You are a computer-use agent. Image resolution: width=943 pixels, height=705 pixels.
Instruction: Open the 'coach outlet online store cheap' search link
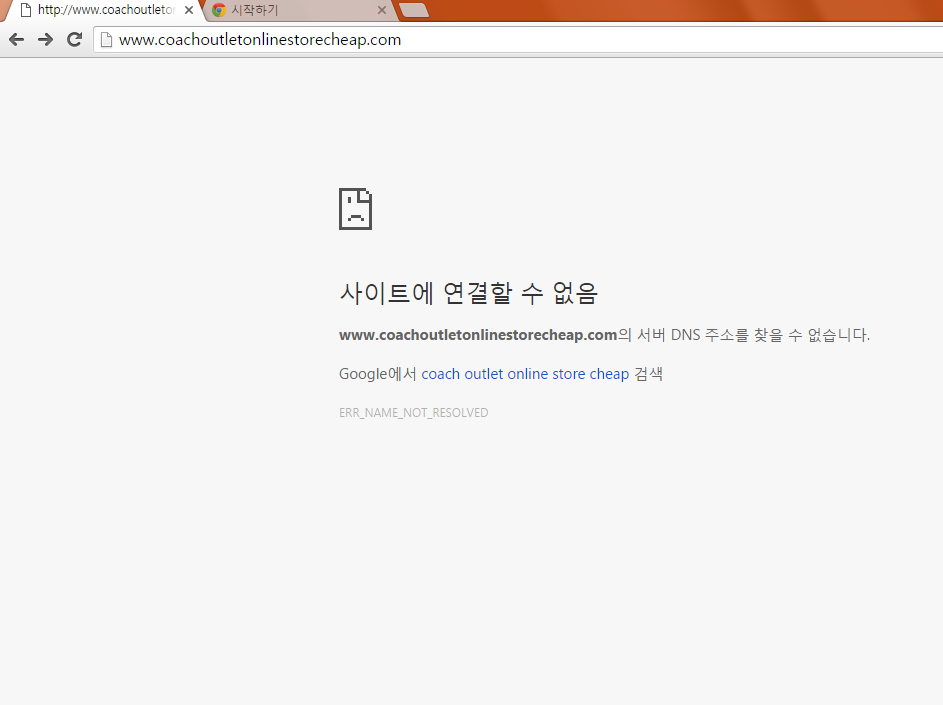(x=525, y=374)
